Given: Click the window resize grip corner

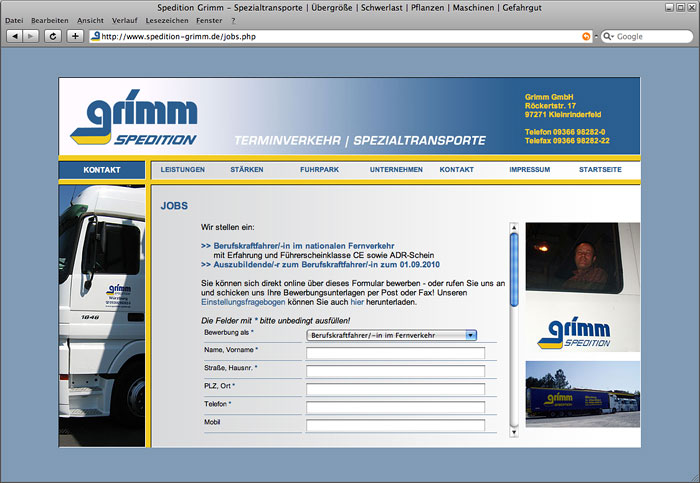Looking at the screenshot, I should tap(695, 478).
